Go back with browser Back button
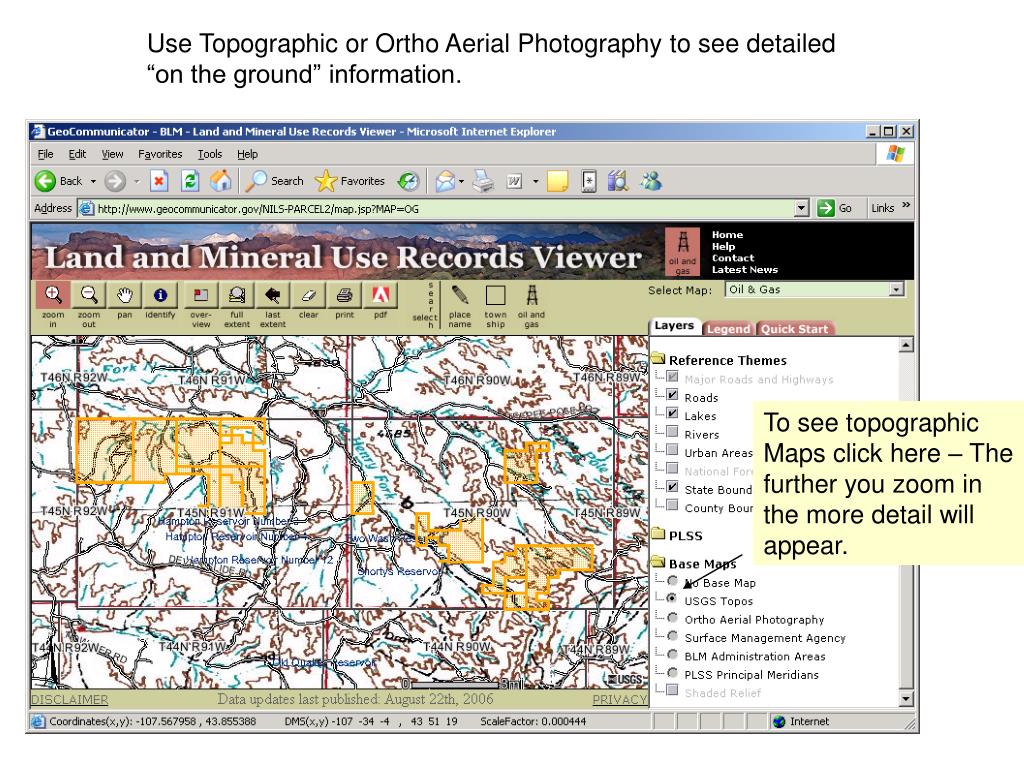Screen dimensions: 1024x768 59,181
